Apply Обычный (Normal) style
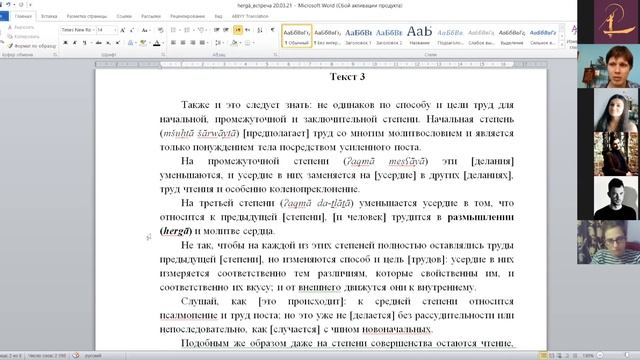This screenshot has height=360, width=640. [x=297, y=36]
